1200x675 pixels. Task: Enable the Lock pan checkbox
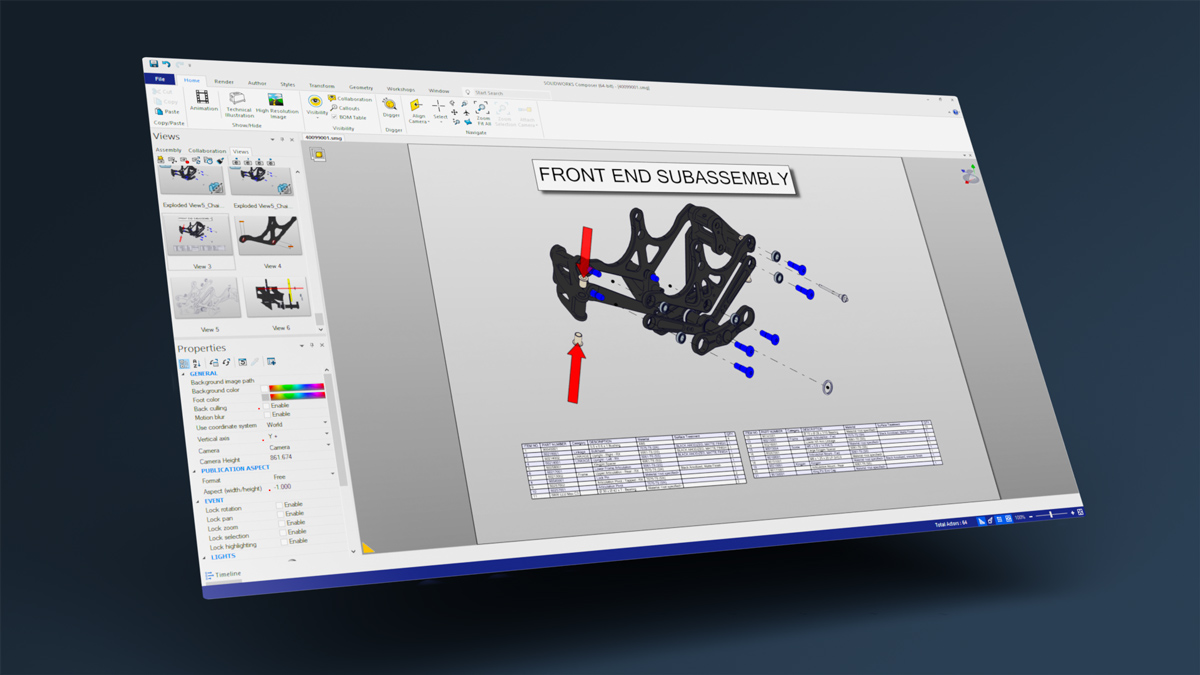[281, 513]
